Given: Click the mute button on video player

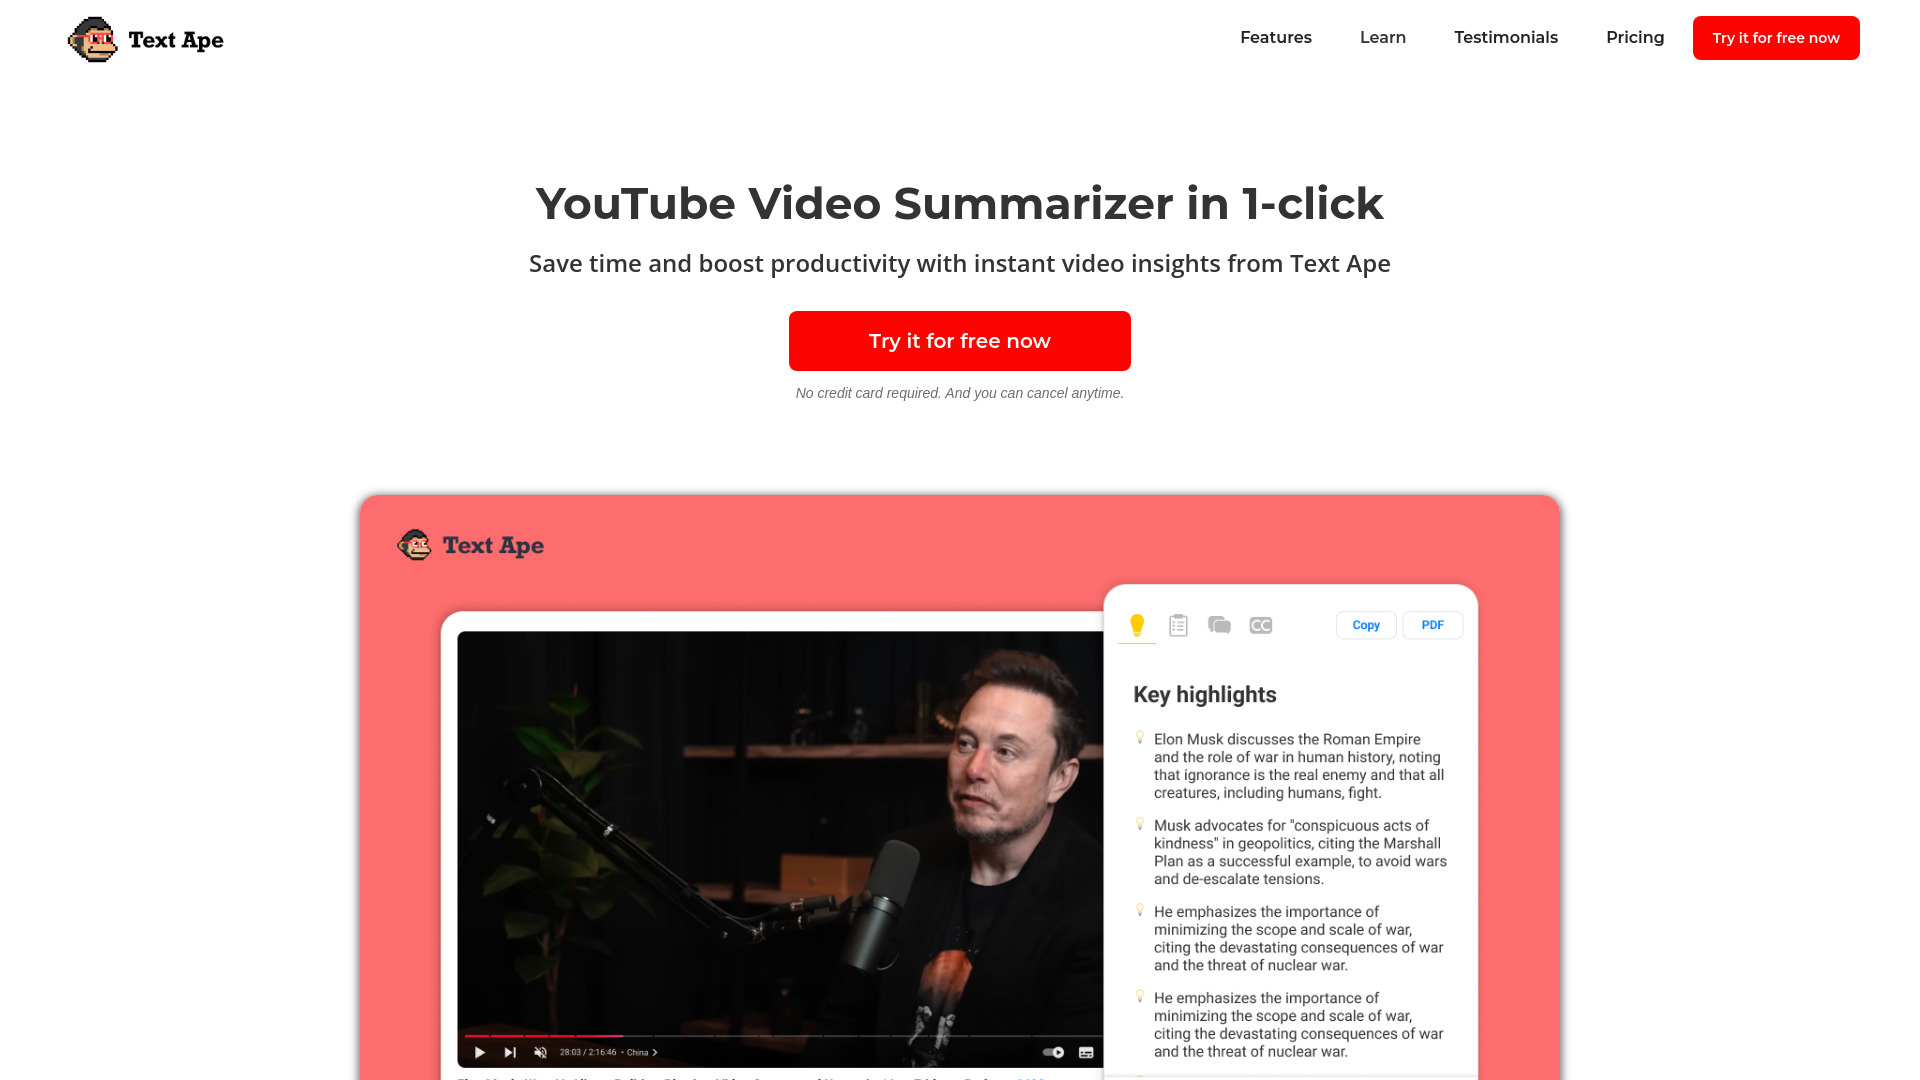Looking at the screenshot, I should pos(539,1051).
